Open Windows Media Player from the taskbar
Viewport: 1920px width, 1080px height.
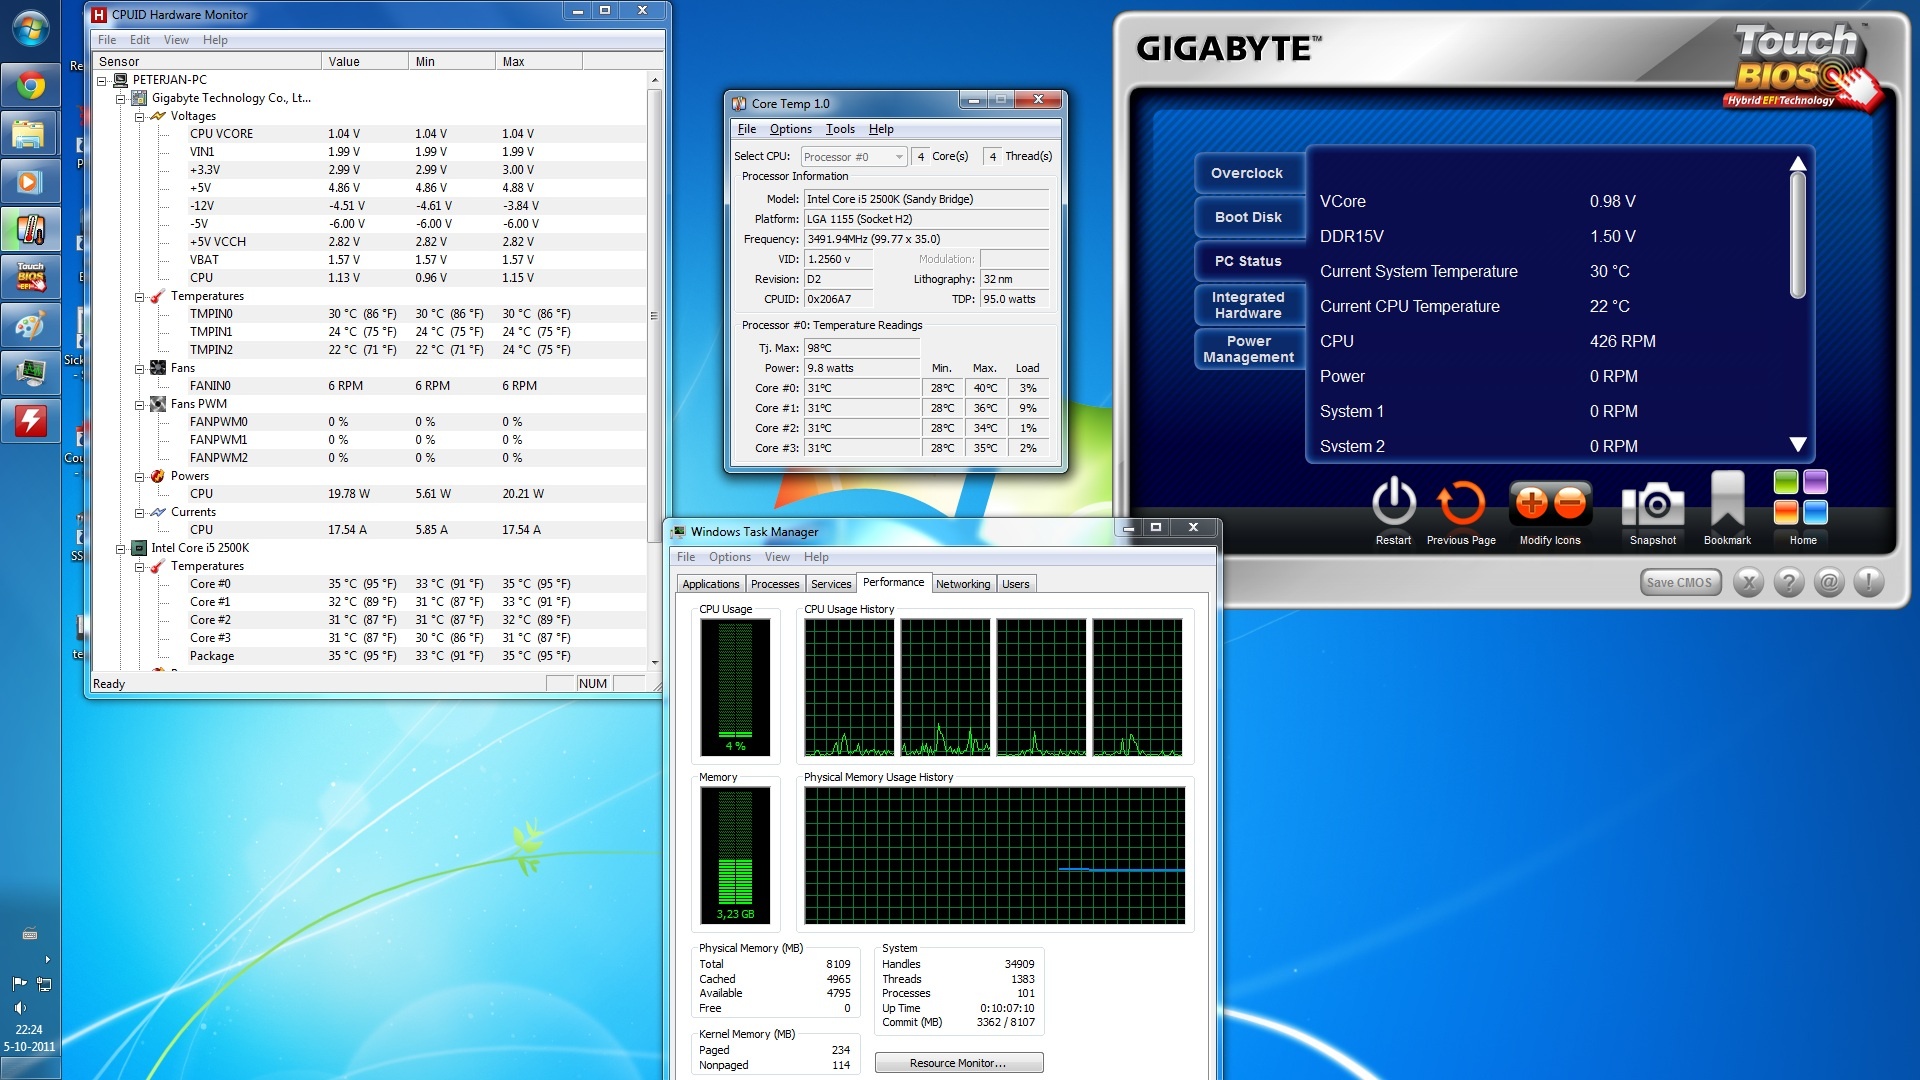tap(30, 183)
